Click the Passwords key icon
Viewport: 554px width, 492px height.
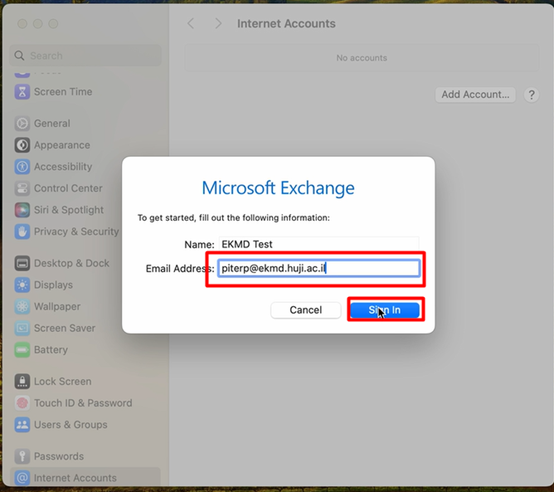pos(22,456)
